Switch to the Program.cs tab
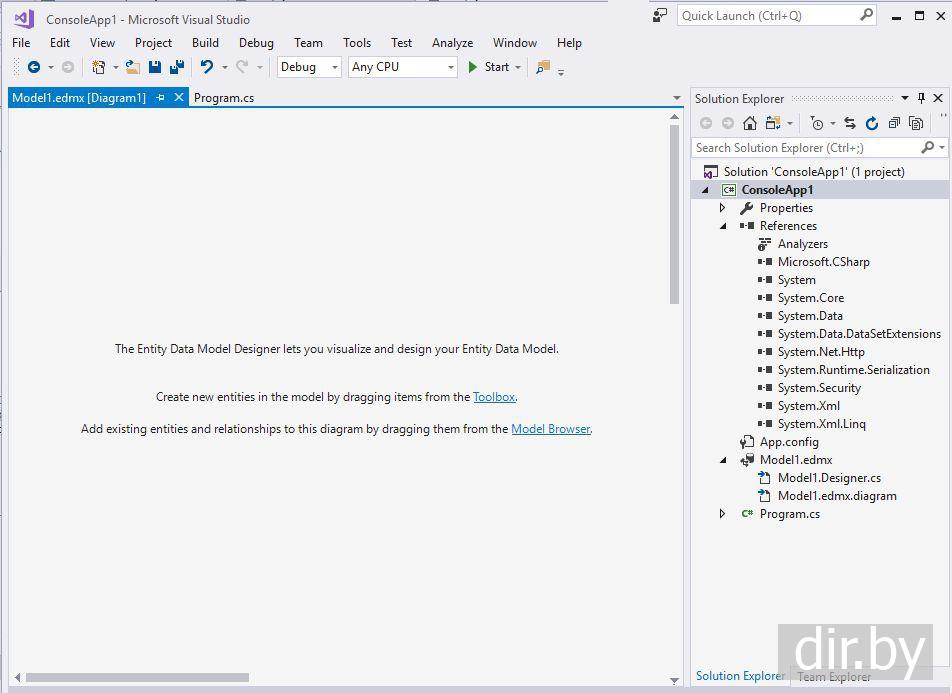The height and width of the screenshot is (693, 952). point(224,98)
